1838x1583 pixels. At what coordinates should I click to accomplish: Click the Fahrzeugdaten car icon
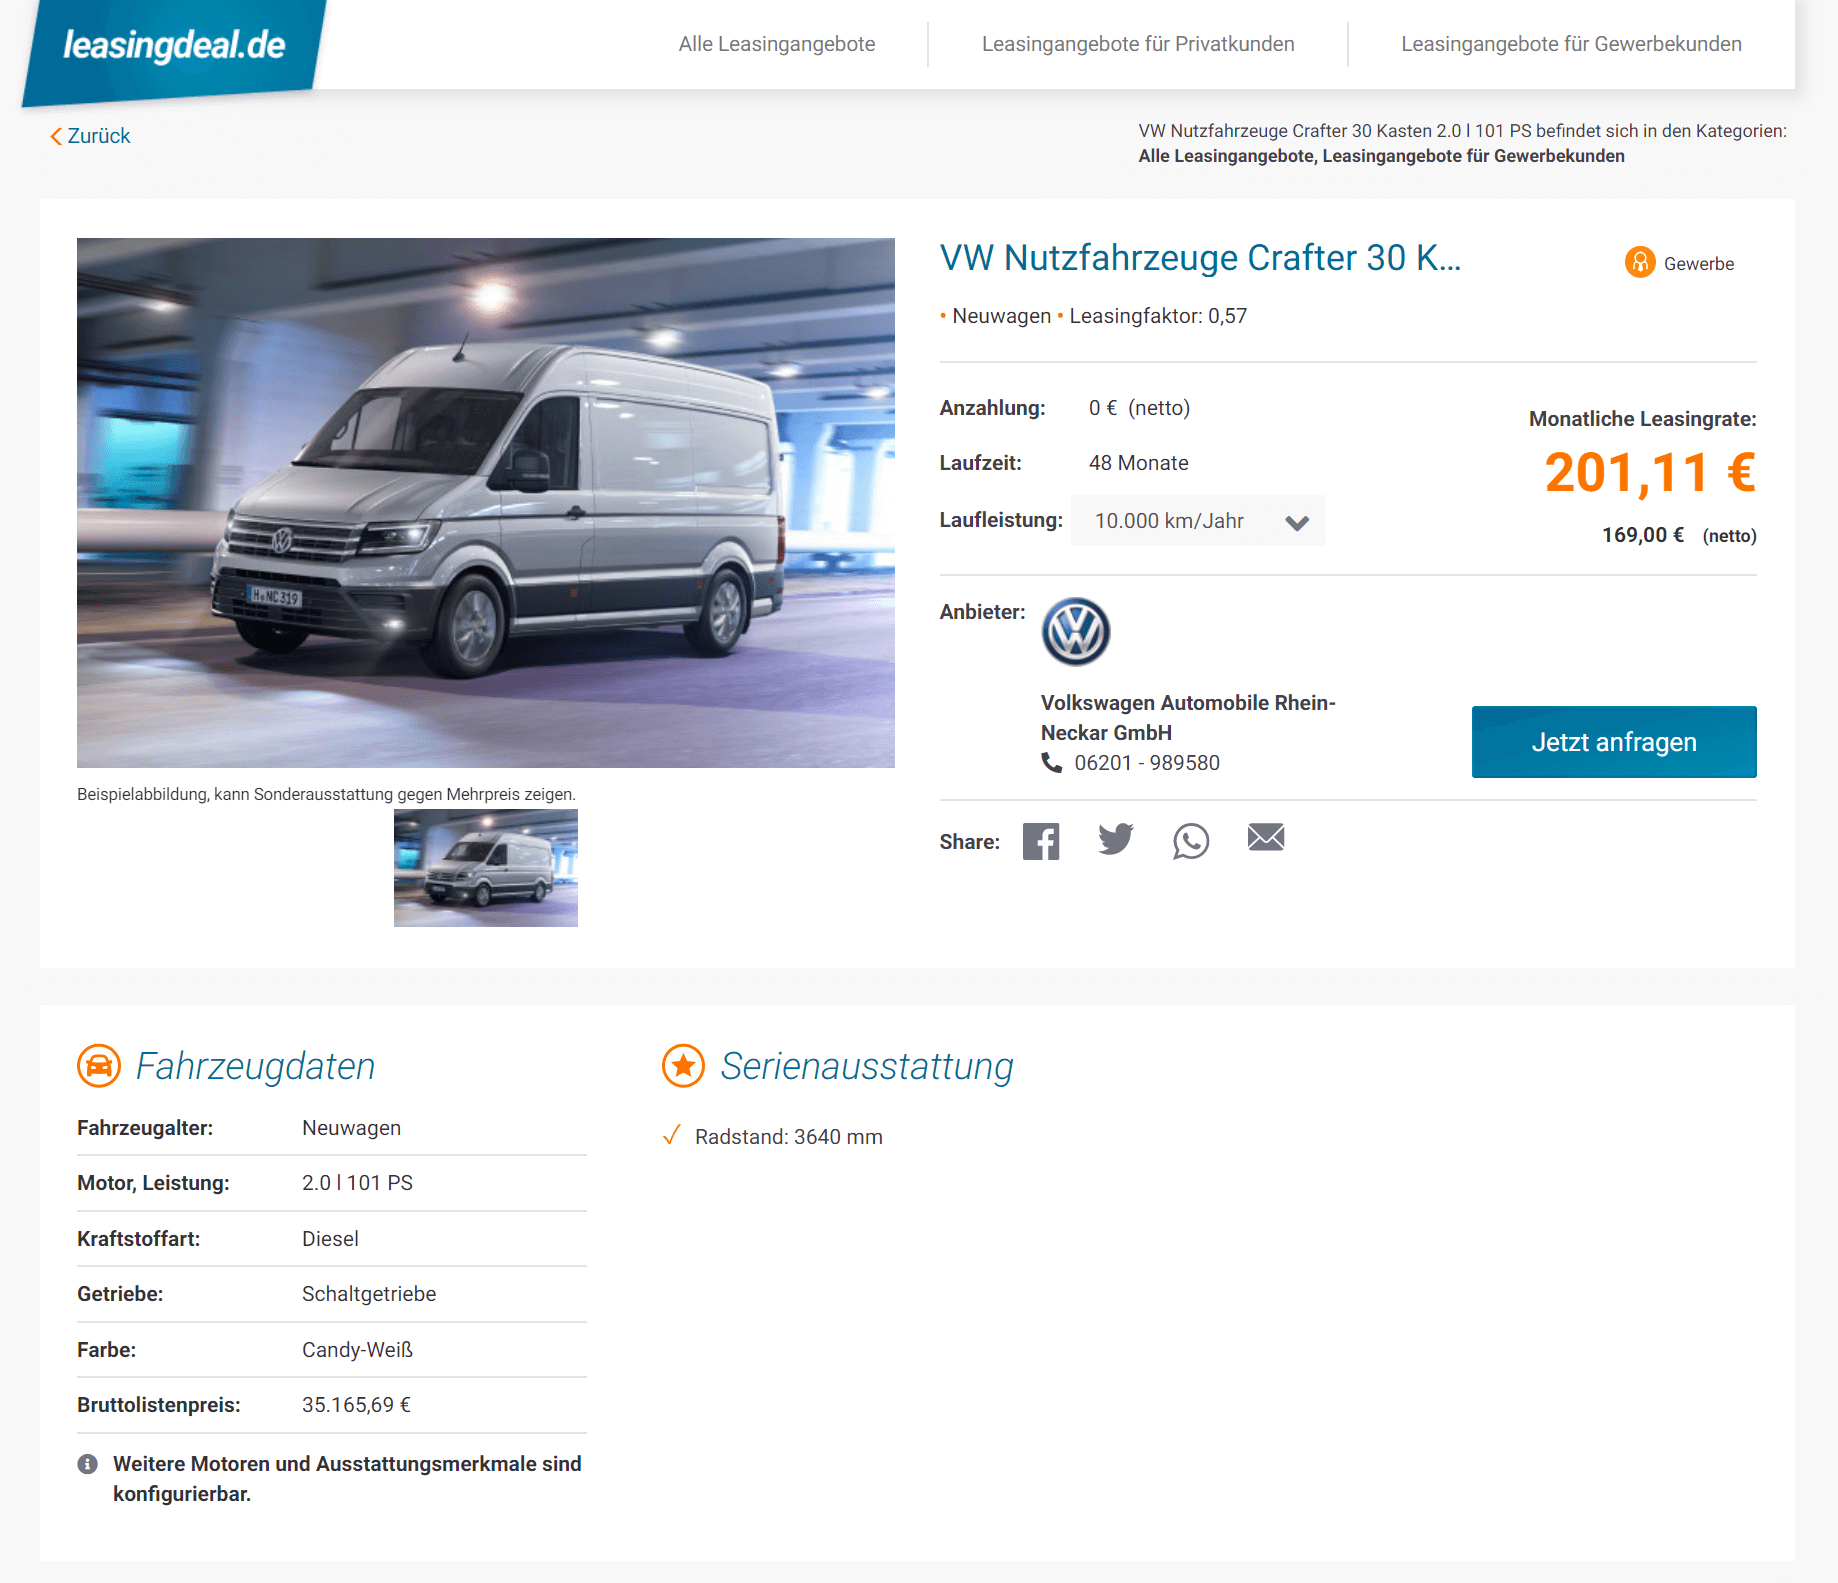(x=99, y=1066)
